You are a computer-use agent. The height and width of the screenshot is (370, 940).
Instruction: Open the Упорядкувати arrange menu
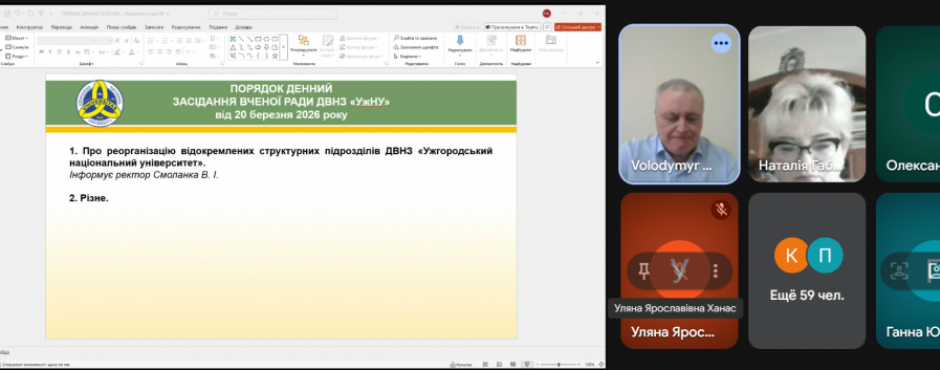[303, 46]
